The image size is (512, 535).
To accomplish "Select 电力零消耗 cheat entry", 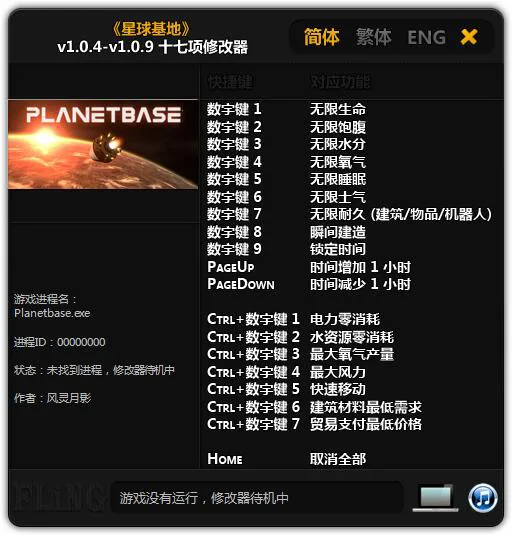I will coord(345,320).
